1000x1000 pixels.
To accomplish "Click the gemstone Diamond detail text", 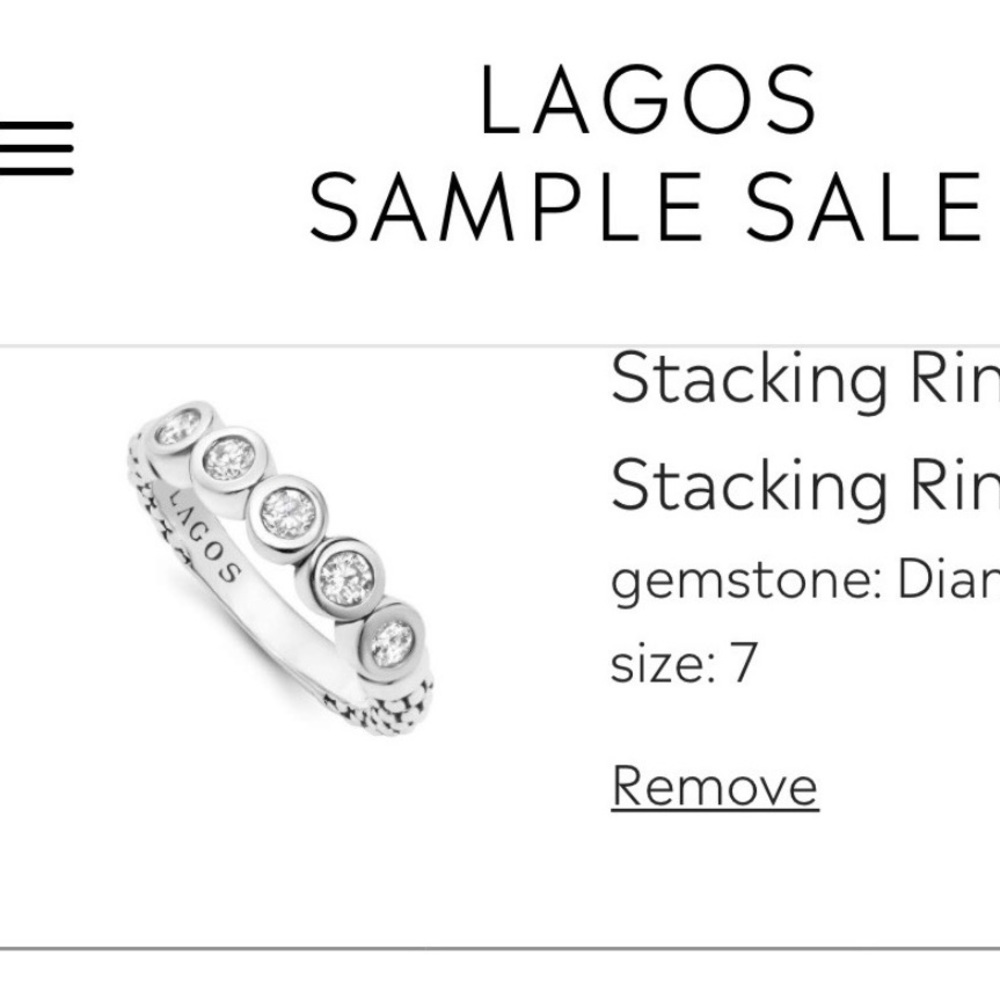I will pyautogui.click(x=800, y=580).
